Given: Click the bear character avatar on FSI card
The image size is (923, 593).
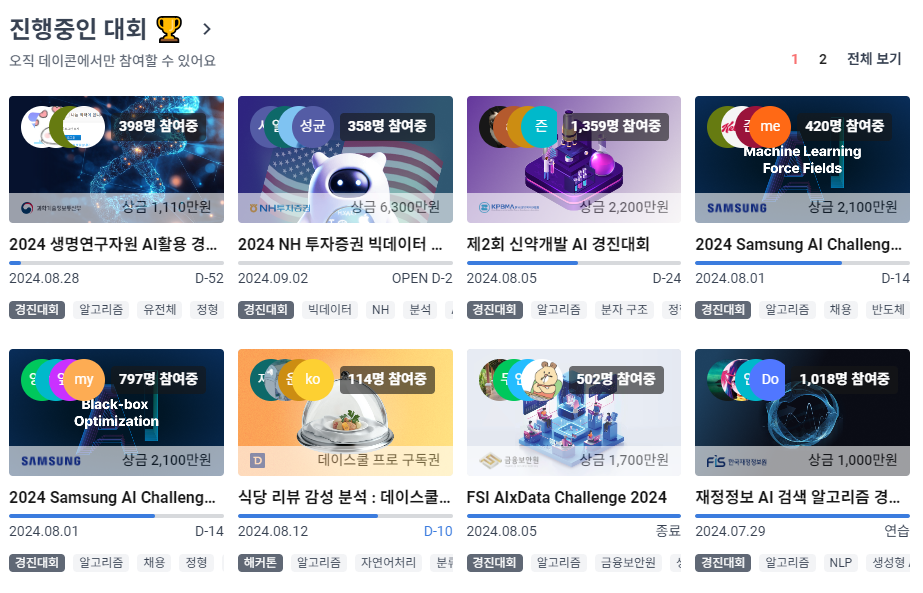Looking at the screenshot, I should pyautogui.click(x=542, y=380).
